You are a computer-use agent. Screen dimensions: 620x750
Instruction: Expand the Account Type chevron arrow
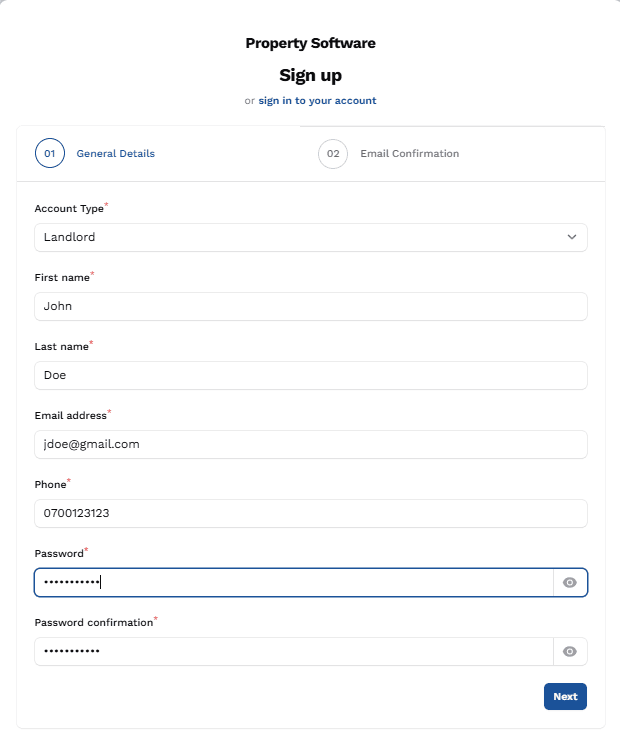tap(572, 237)
